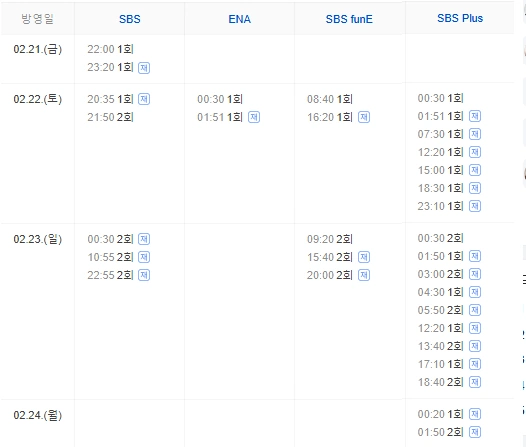Screen dimensions: 526x447
Task: Click the rerun icon beside SBS Plus 13:40 2회
Action: (x=475, y=346)
